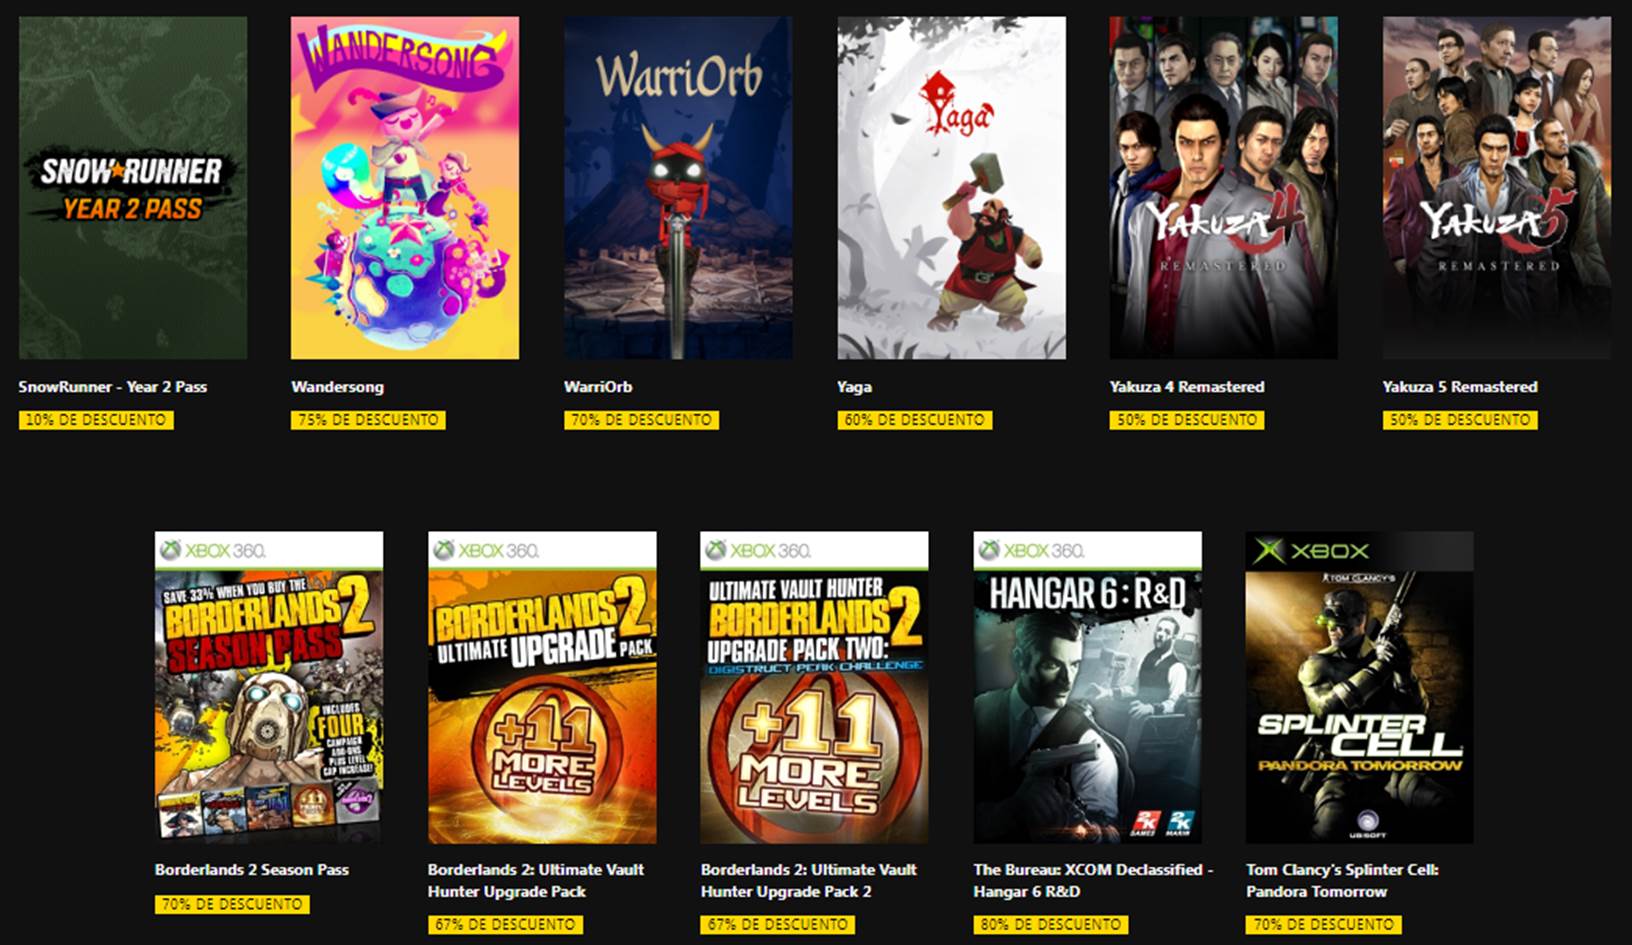
Task: Open the Yaga game cover art
Action: 951,187
